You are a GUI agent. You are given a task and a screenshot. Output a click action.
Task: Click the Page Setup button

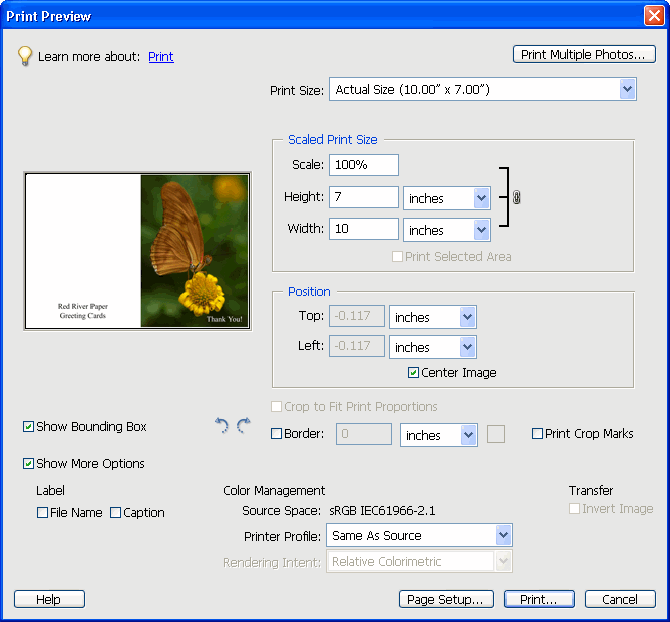click(x=446, y=600)
